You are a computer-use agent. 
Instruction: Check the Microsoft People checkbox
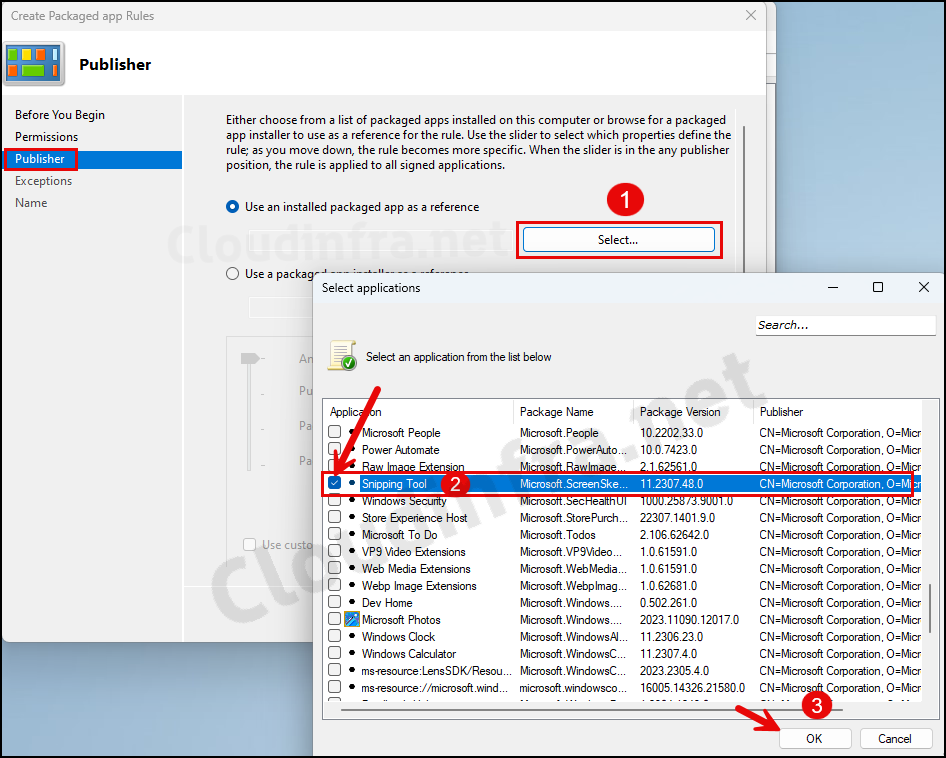334,432
